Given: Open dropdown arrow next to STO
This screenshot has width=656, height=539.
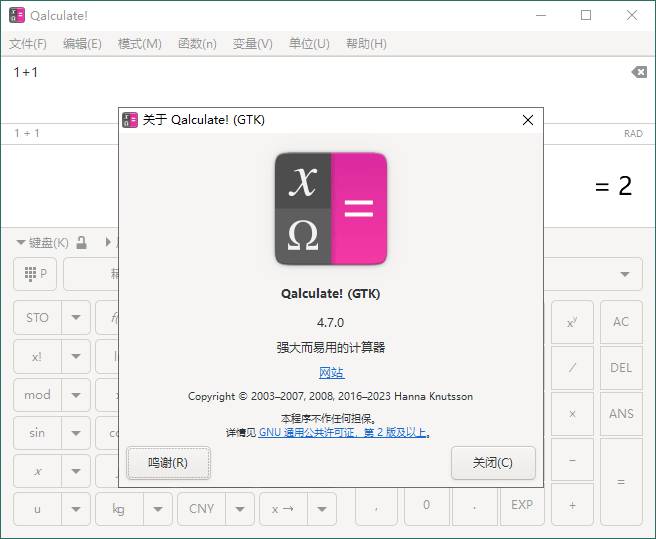Looking at the screenshot, I should pyautogui.click(x=76, y=318).
